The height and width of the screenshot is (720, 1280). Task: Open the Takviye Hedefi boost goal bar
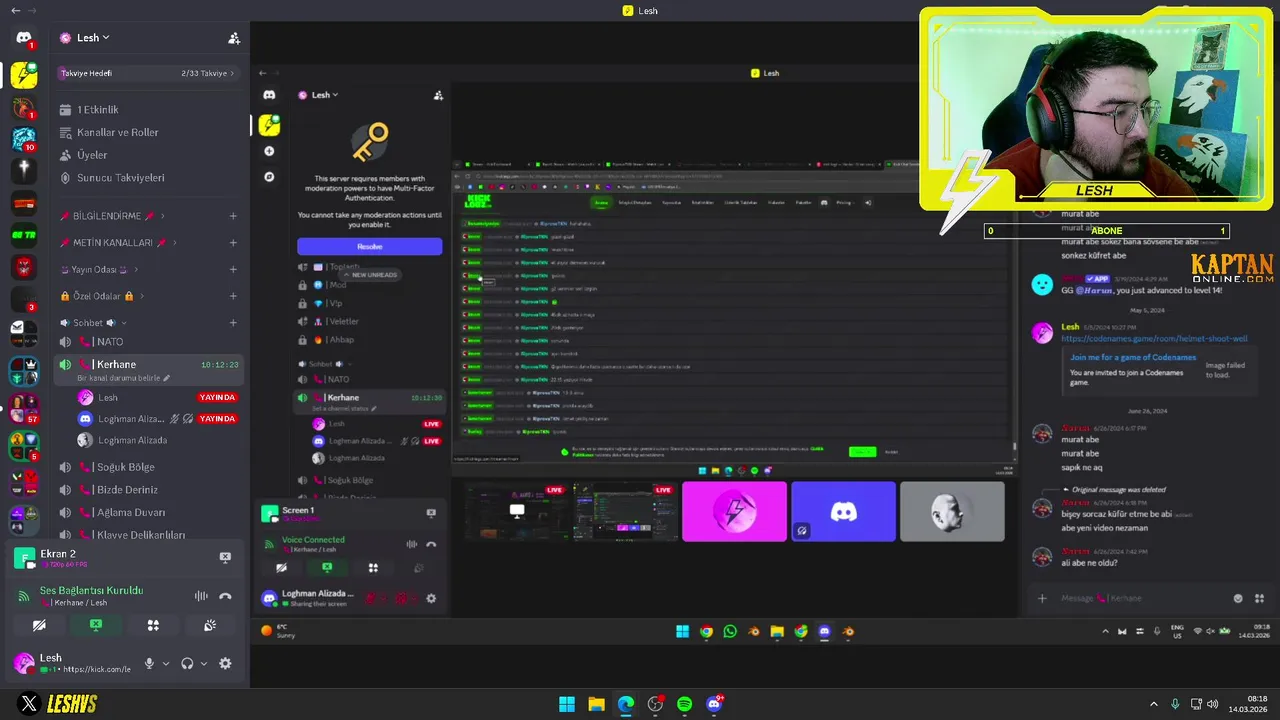click(x=148, y=73)
